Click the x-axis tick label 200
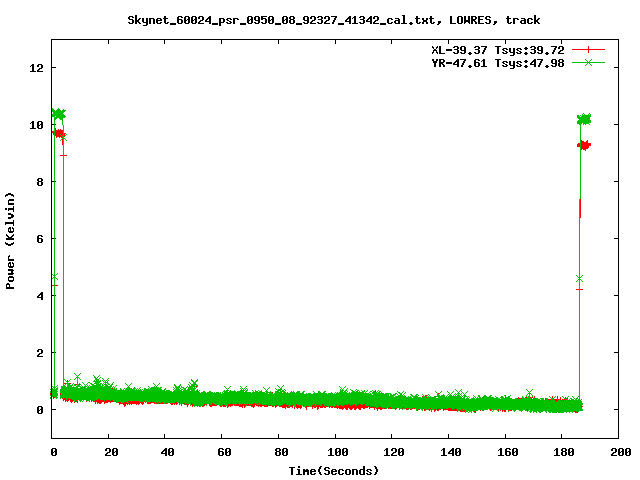Image resolution: width=640 pixels, height=480 pixels. click(618, 452)
